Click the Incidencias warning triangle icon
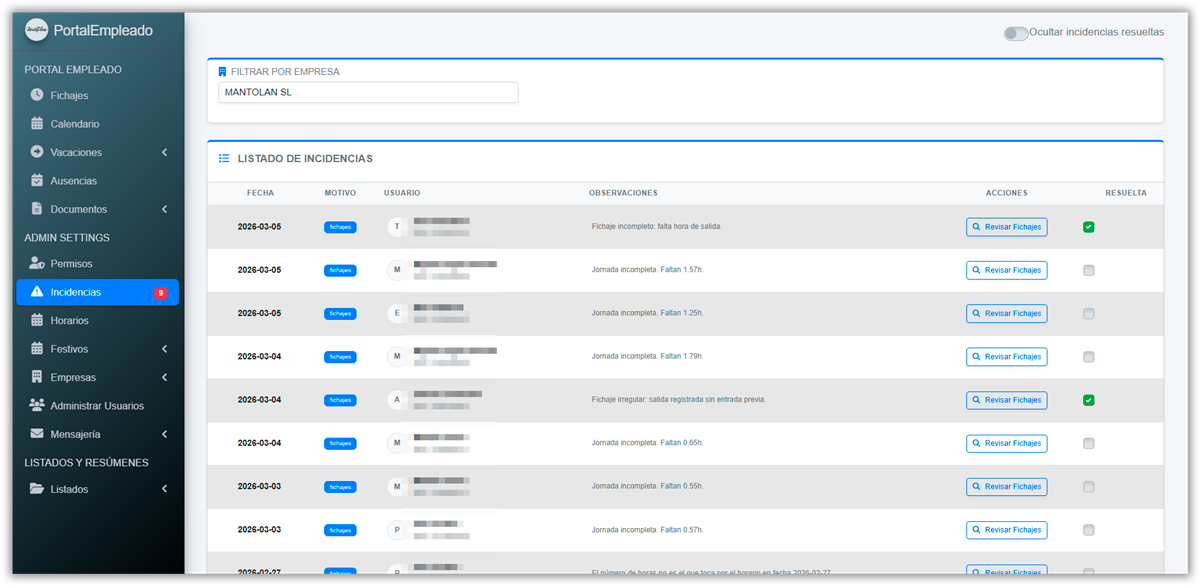This screenshot has width=1200, height=586. (37, 292)
